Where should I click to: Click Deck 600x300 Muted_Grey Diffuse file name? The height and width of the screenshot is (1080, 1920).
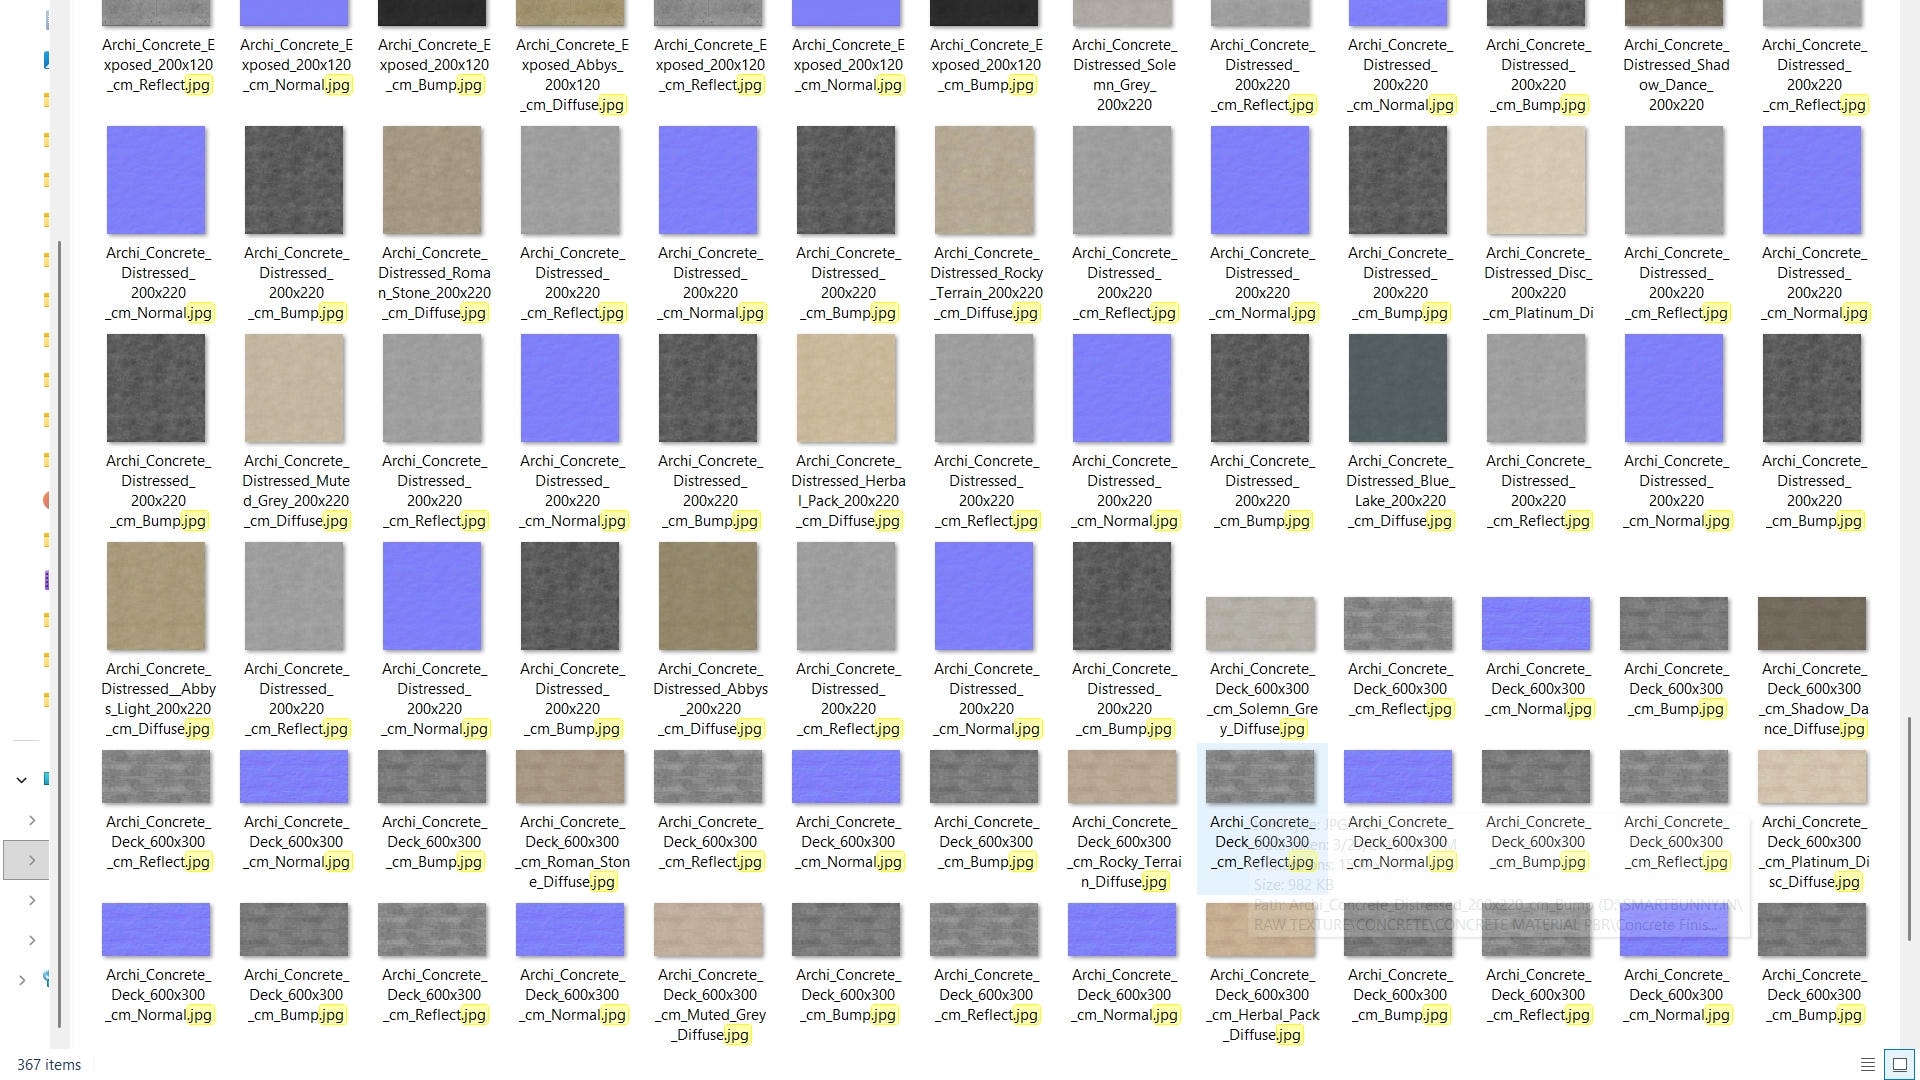pyautogui.click(x=710, y=1004)
